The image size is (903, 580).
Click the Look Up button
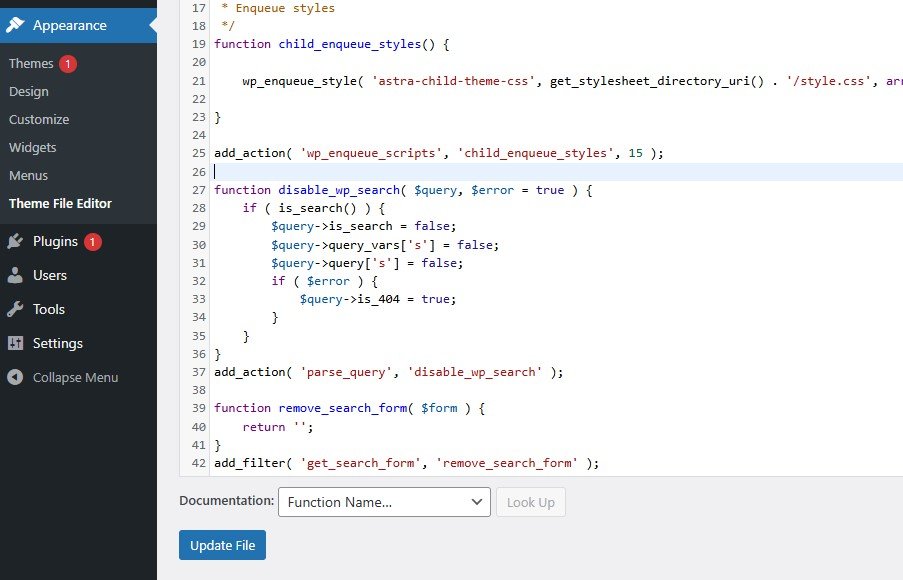(531, 502)
